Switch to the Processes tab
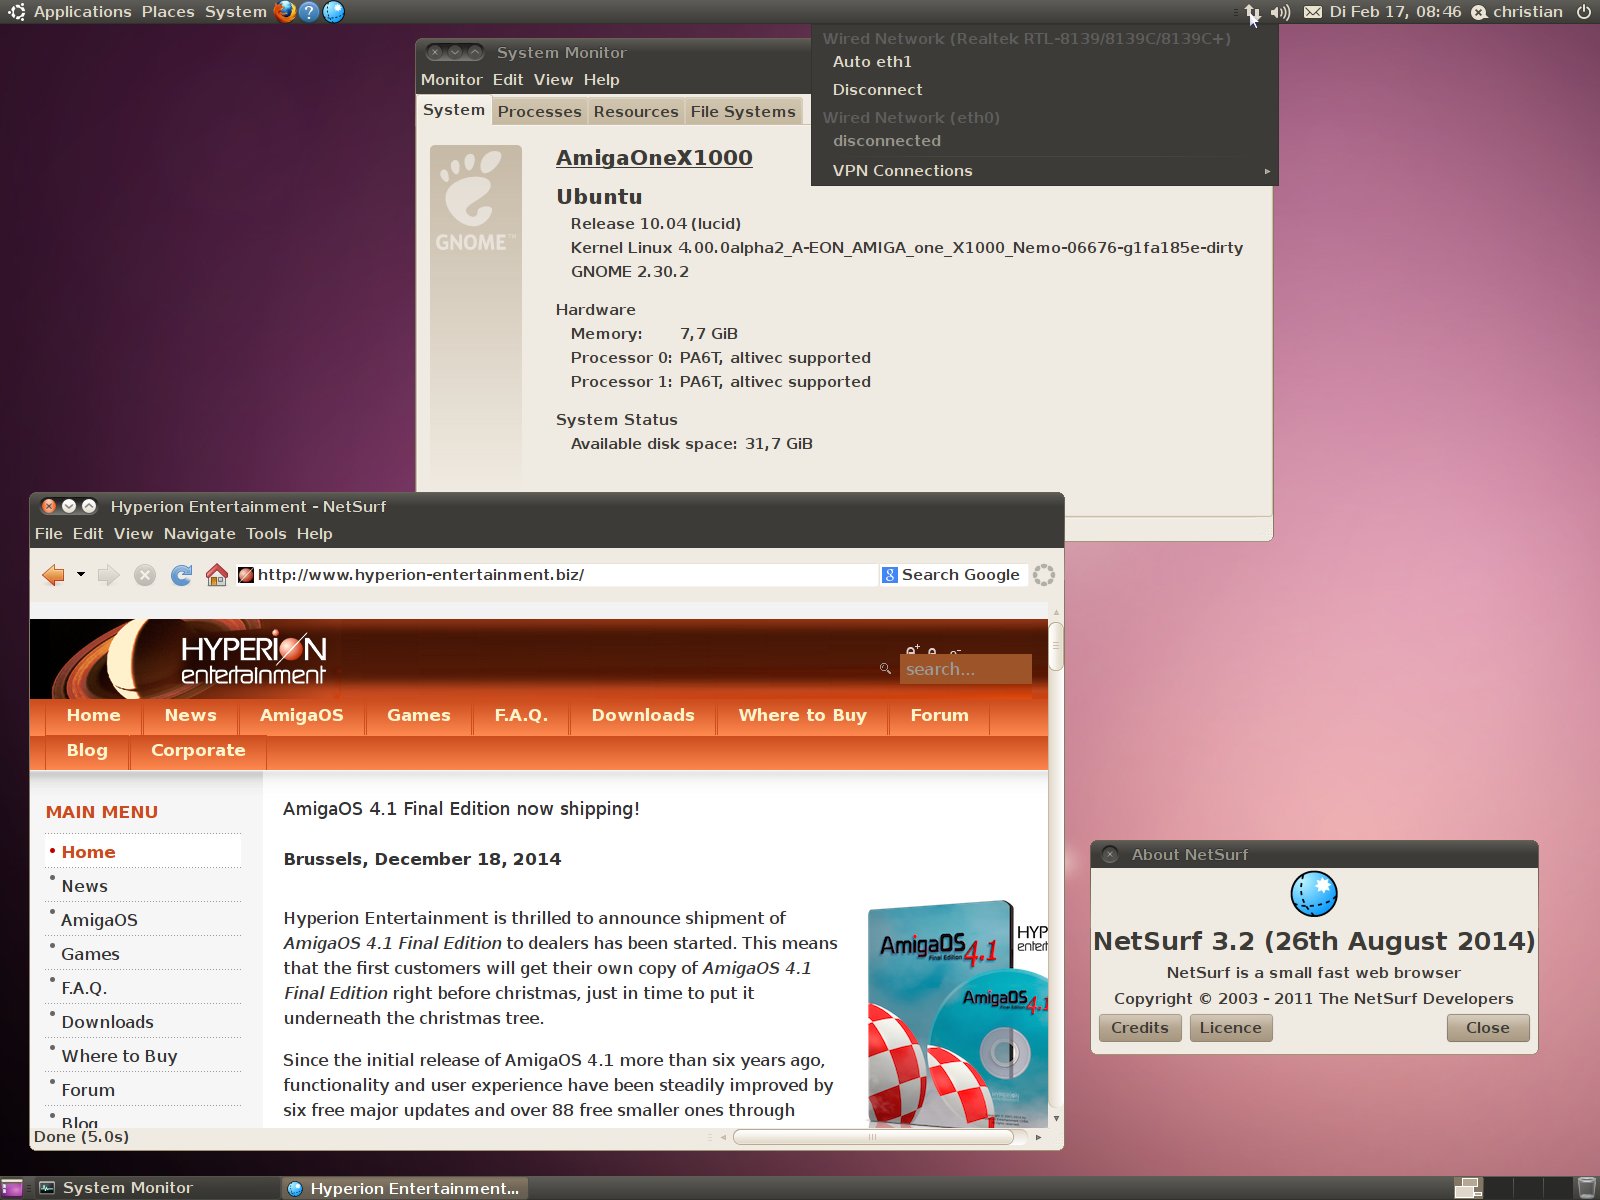 click(539, 112)
